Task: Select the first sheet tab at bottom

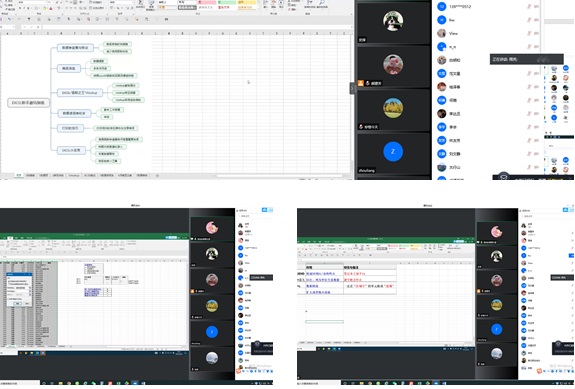Action: click(x=19, y=176)
